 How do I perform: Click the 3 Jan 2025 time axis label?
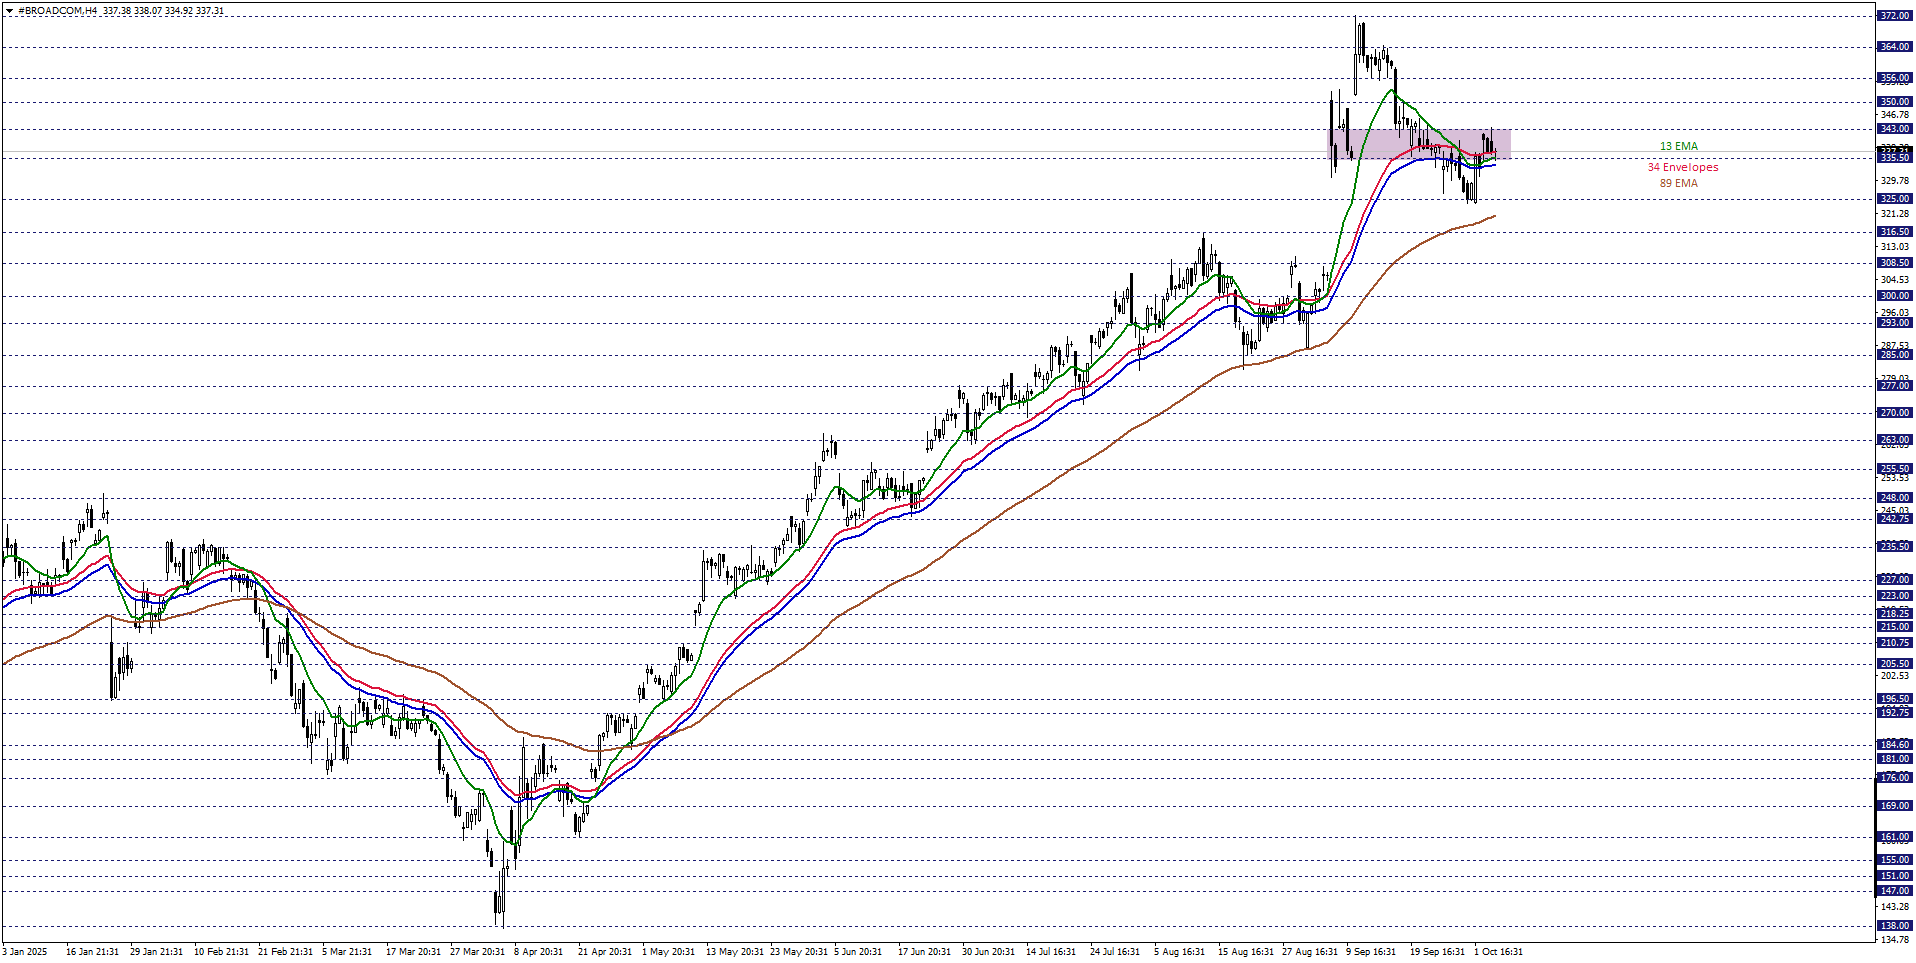point(25,951)
